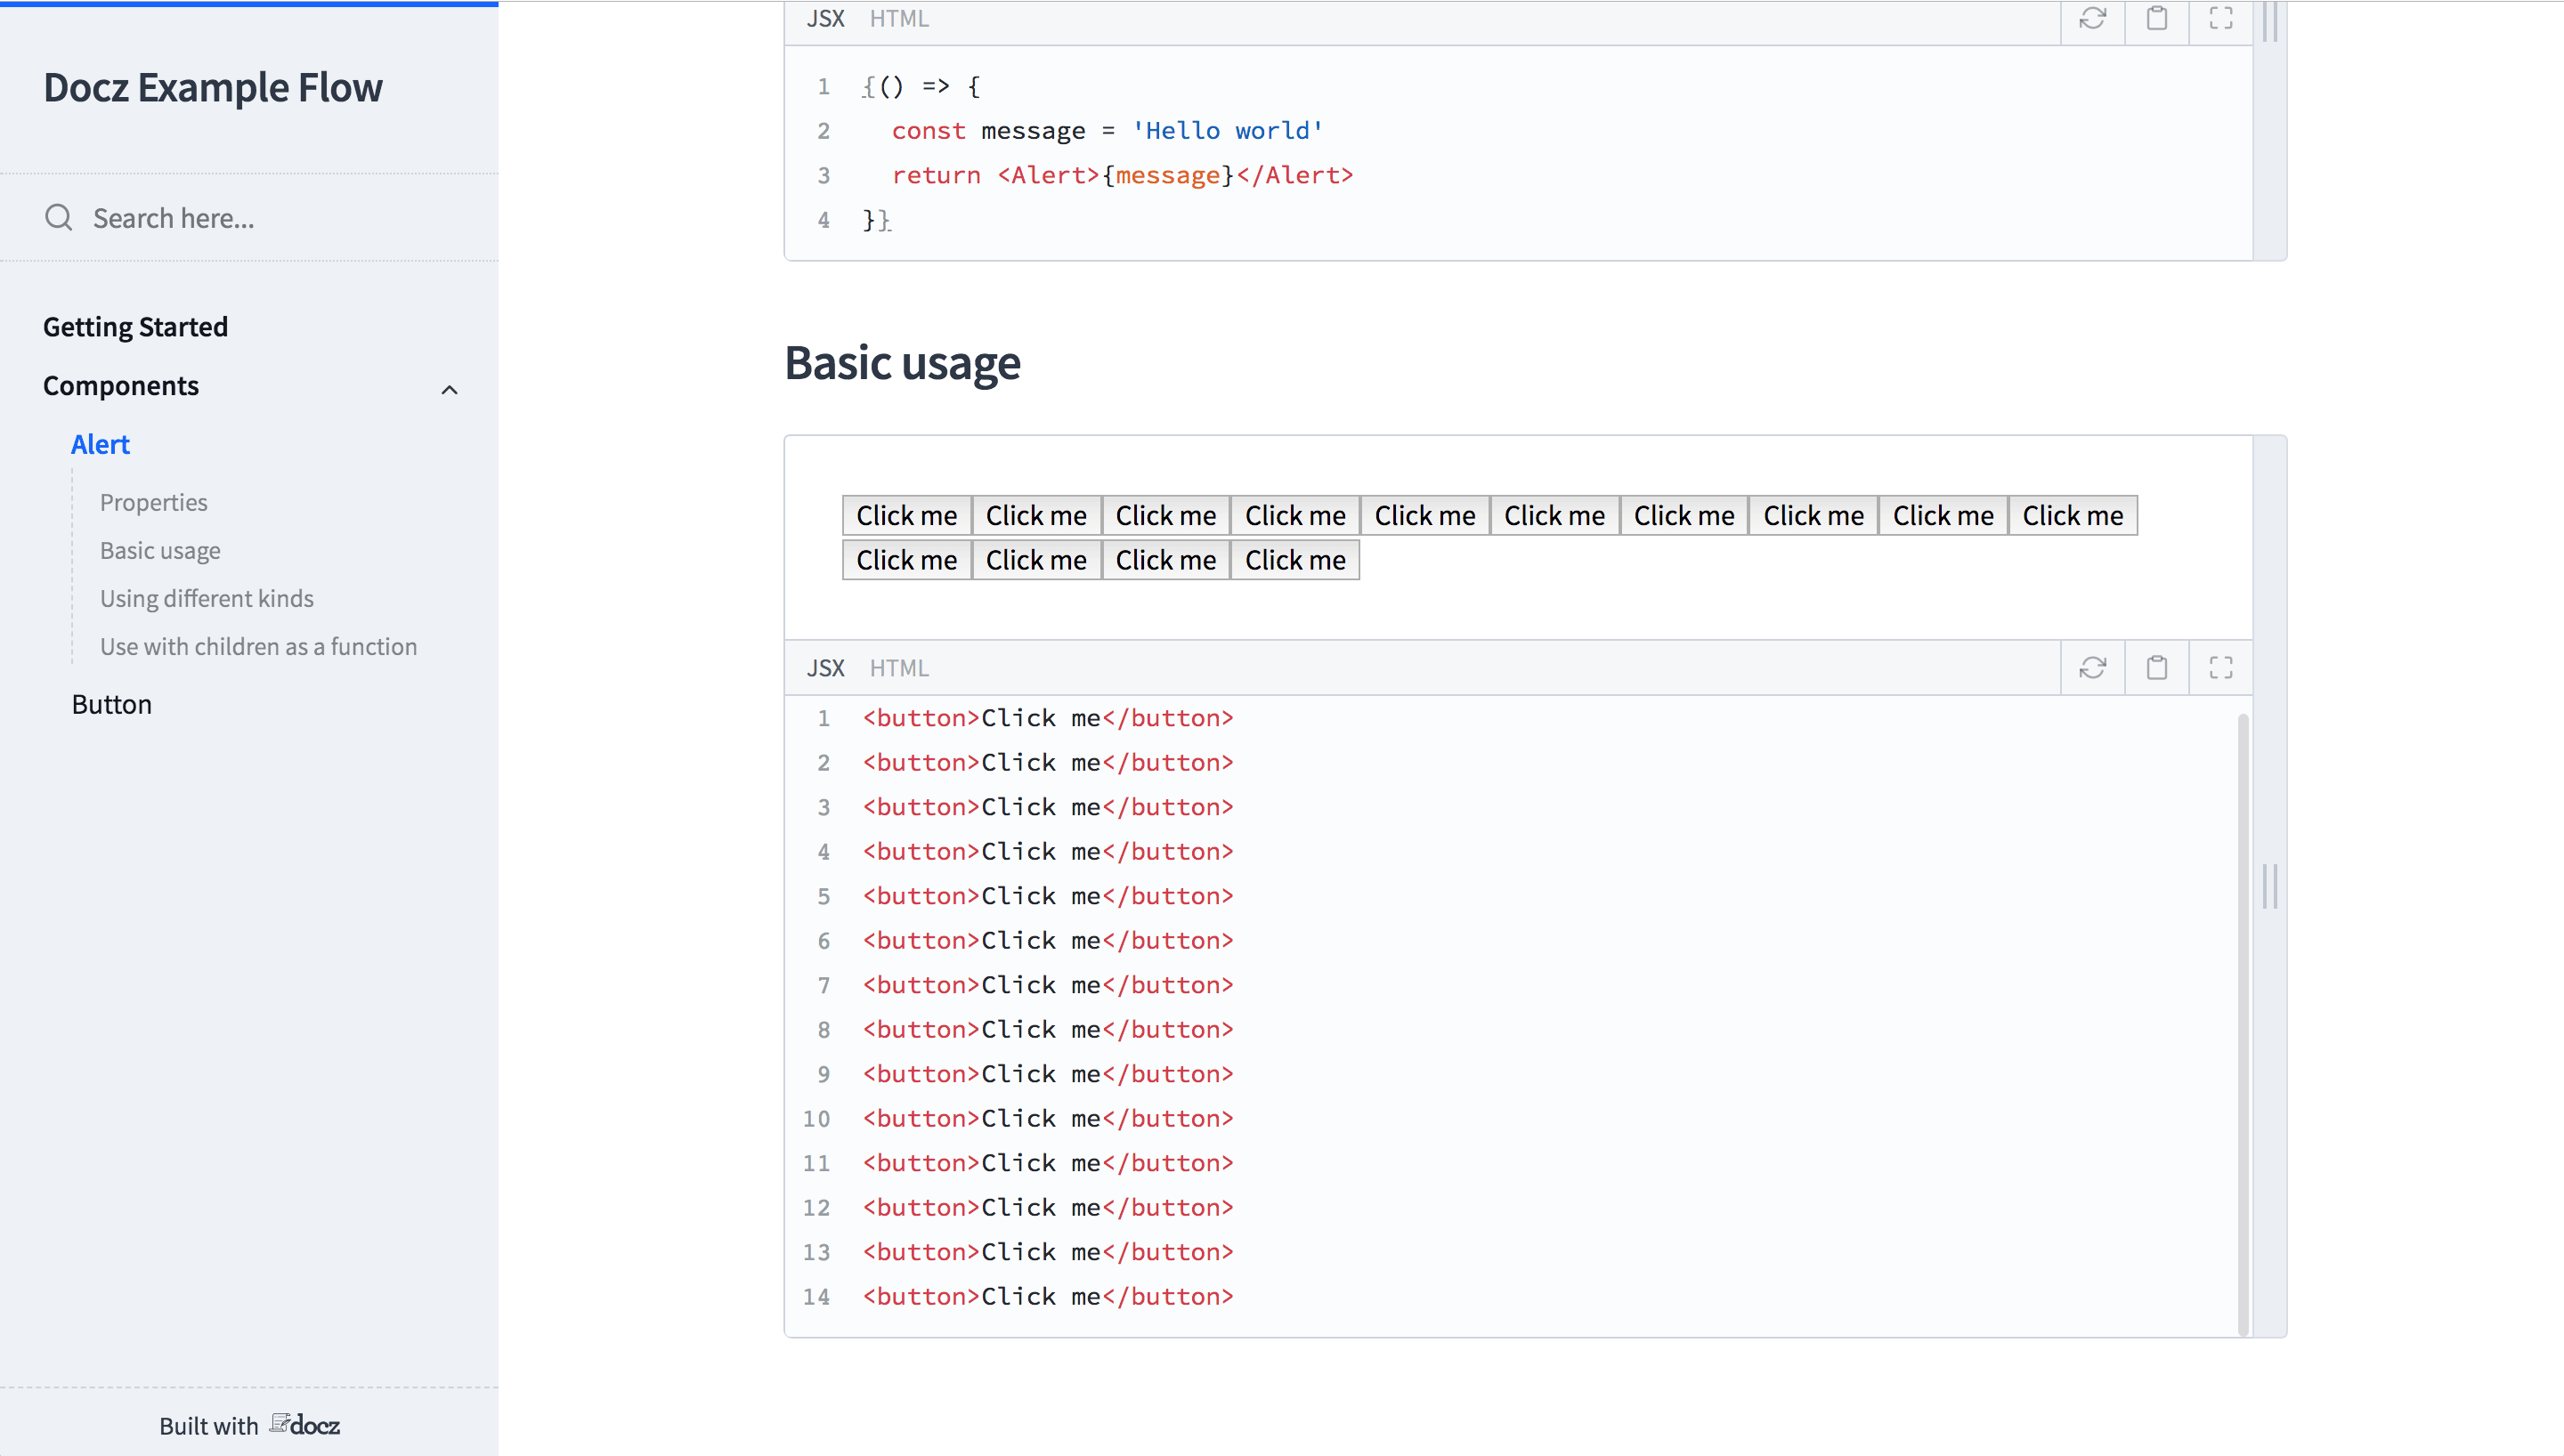Click the docz logo in footer
Screen dimensions: 2564x1456
click(305, 1424)
